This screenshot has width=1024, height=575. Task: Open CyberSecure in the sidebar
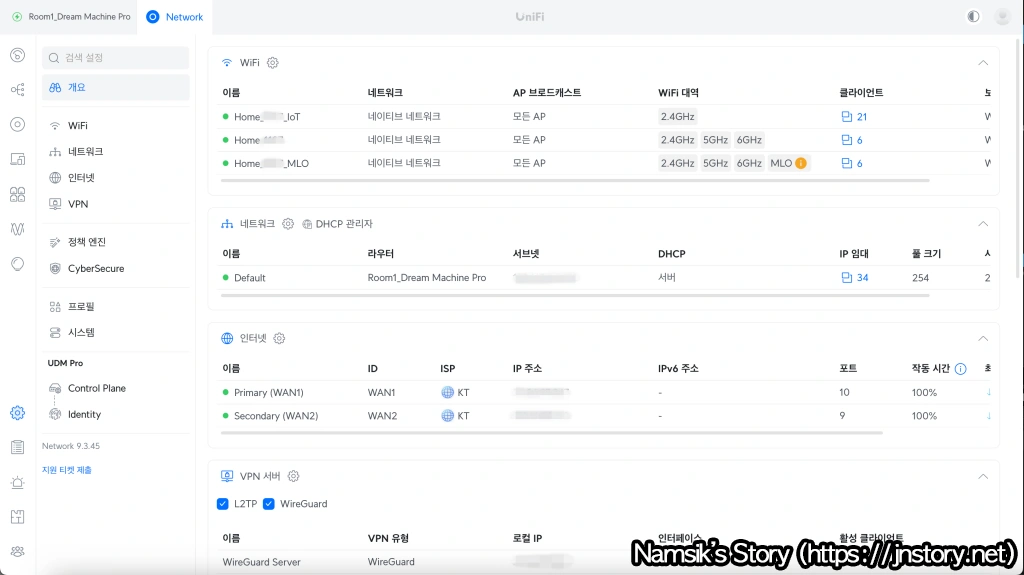click(96, 268)
